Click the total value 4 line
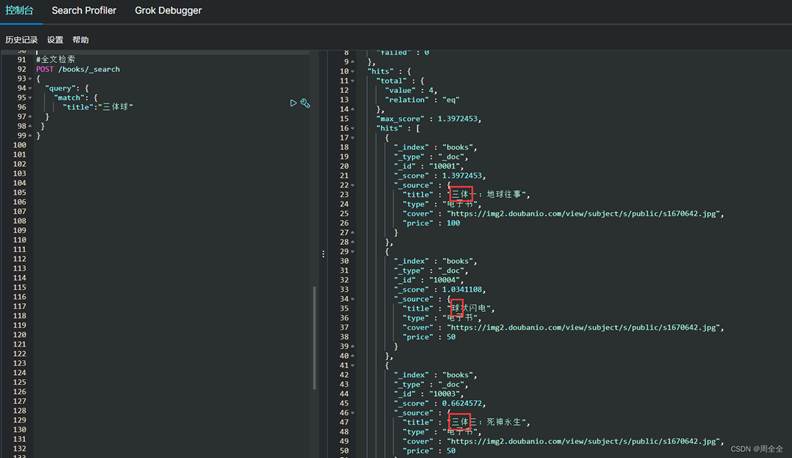Viewport: 792px width, 458px height. [411, 90]
